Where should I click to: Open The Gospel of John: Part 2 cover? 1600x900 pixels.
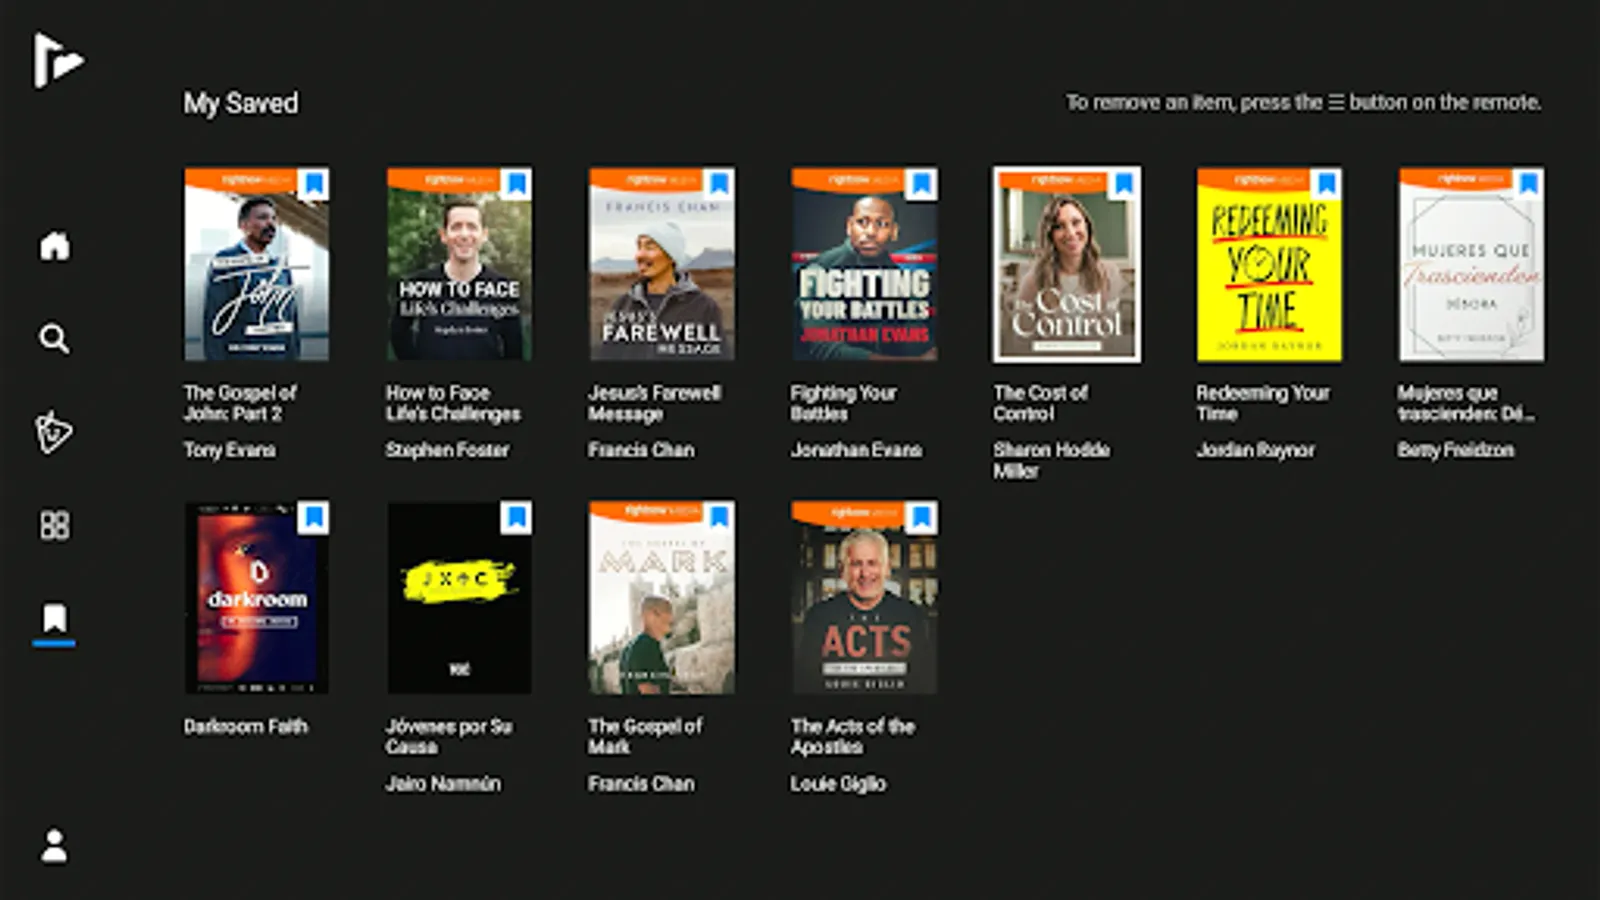click(256, 264)
